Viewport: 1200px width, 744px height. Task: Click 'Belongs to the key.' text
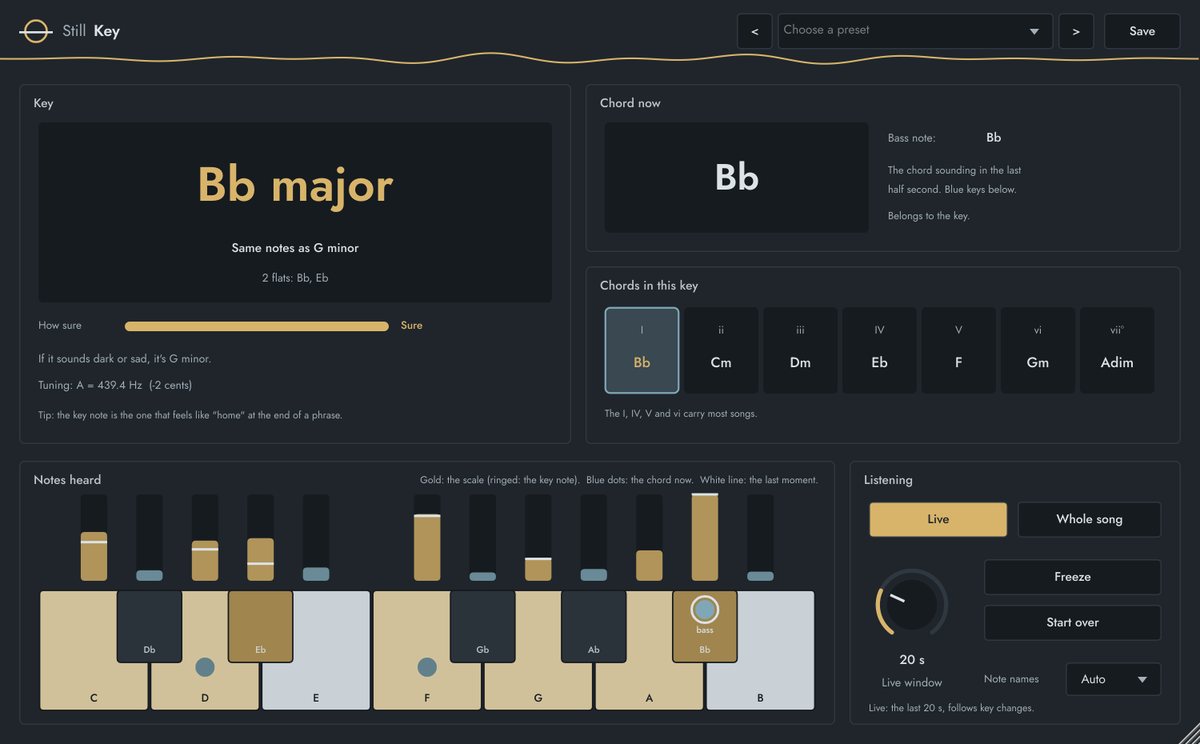pos(929,216)
